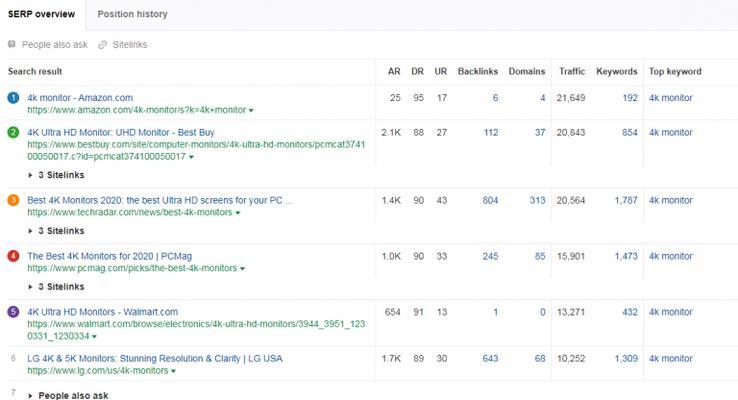Click the purple position 5 badge
738x400 pixels.
point(13,312)
